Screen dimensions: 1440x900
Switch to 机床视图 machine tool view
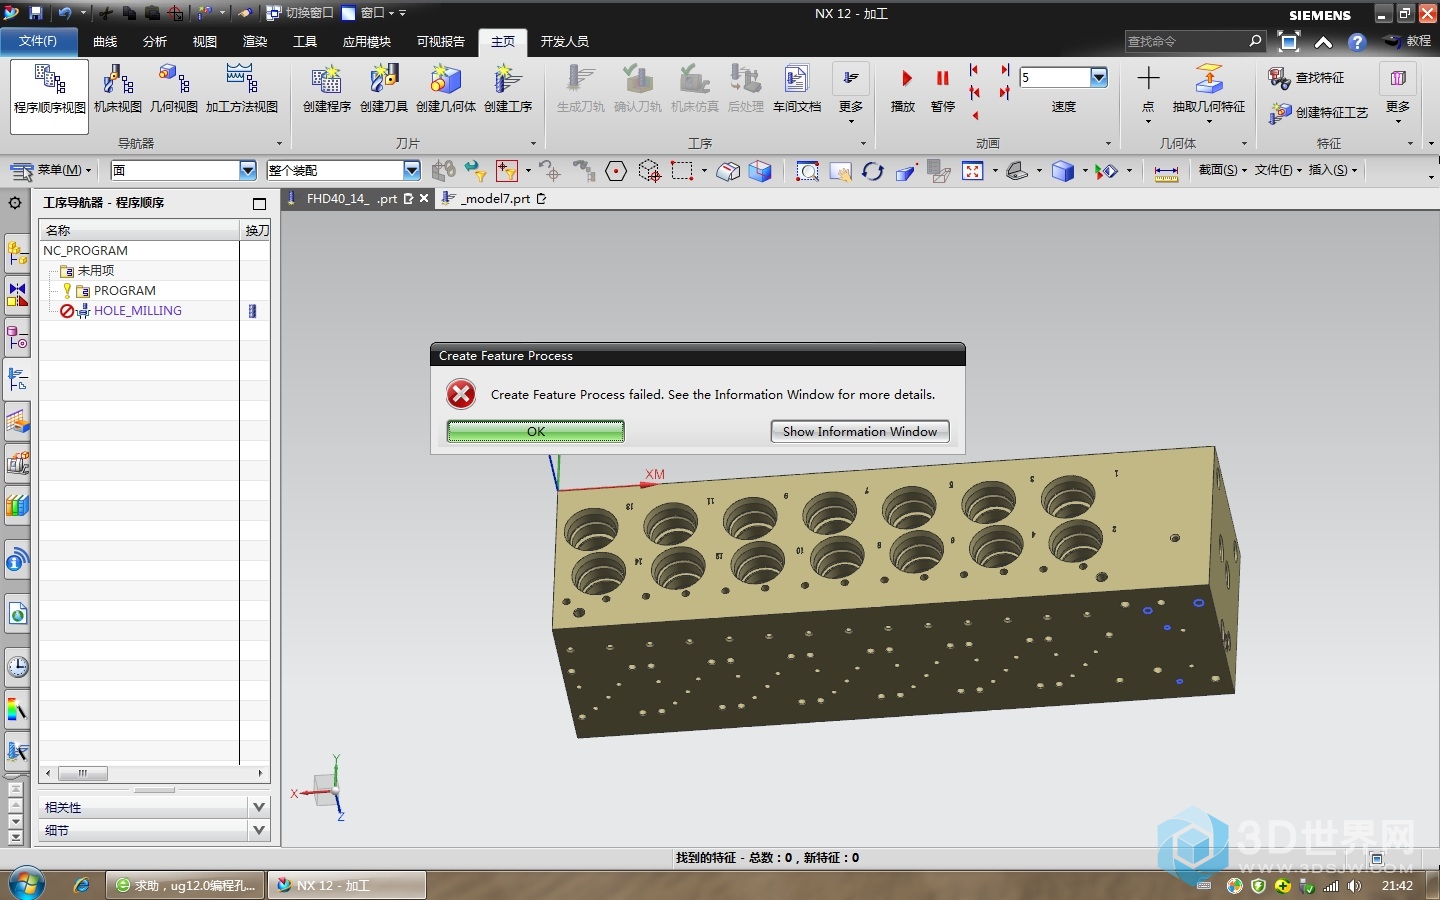118,89
